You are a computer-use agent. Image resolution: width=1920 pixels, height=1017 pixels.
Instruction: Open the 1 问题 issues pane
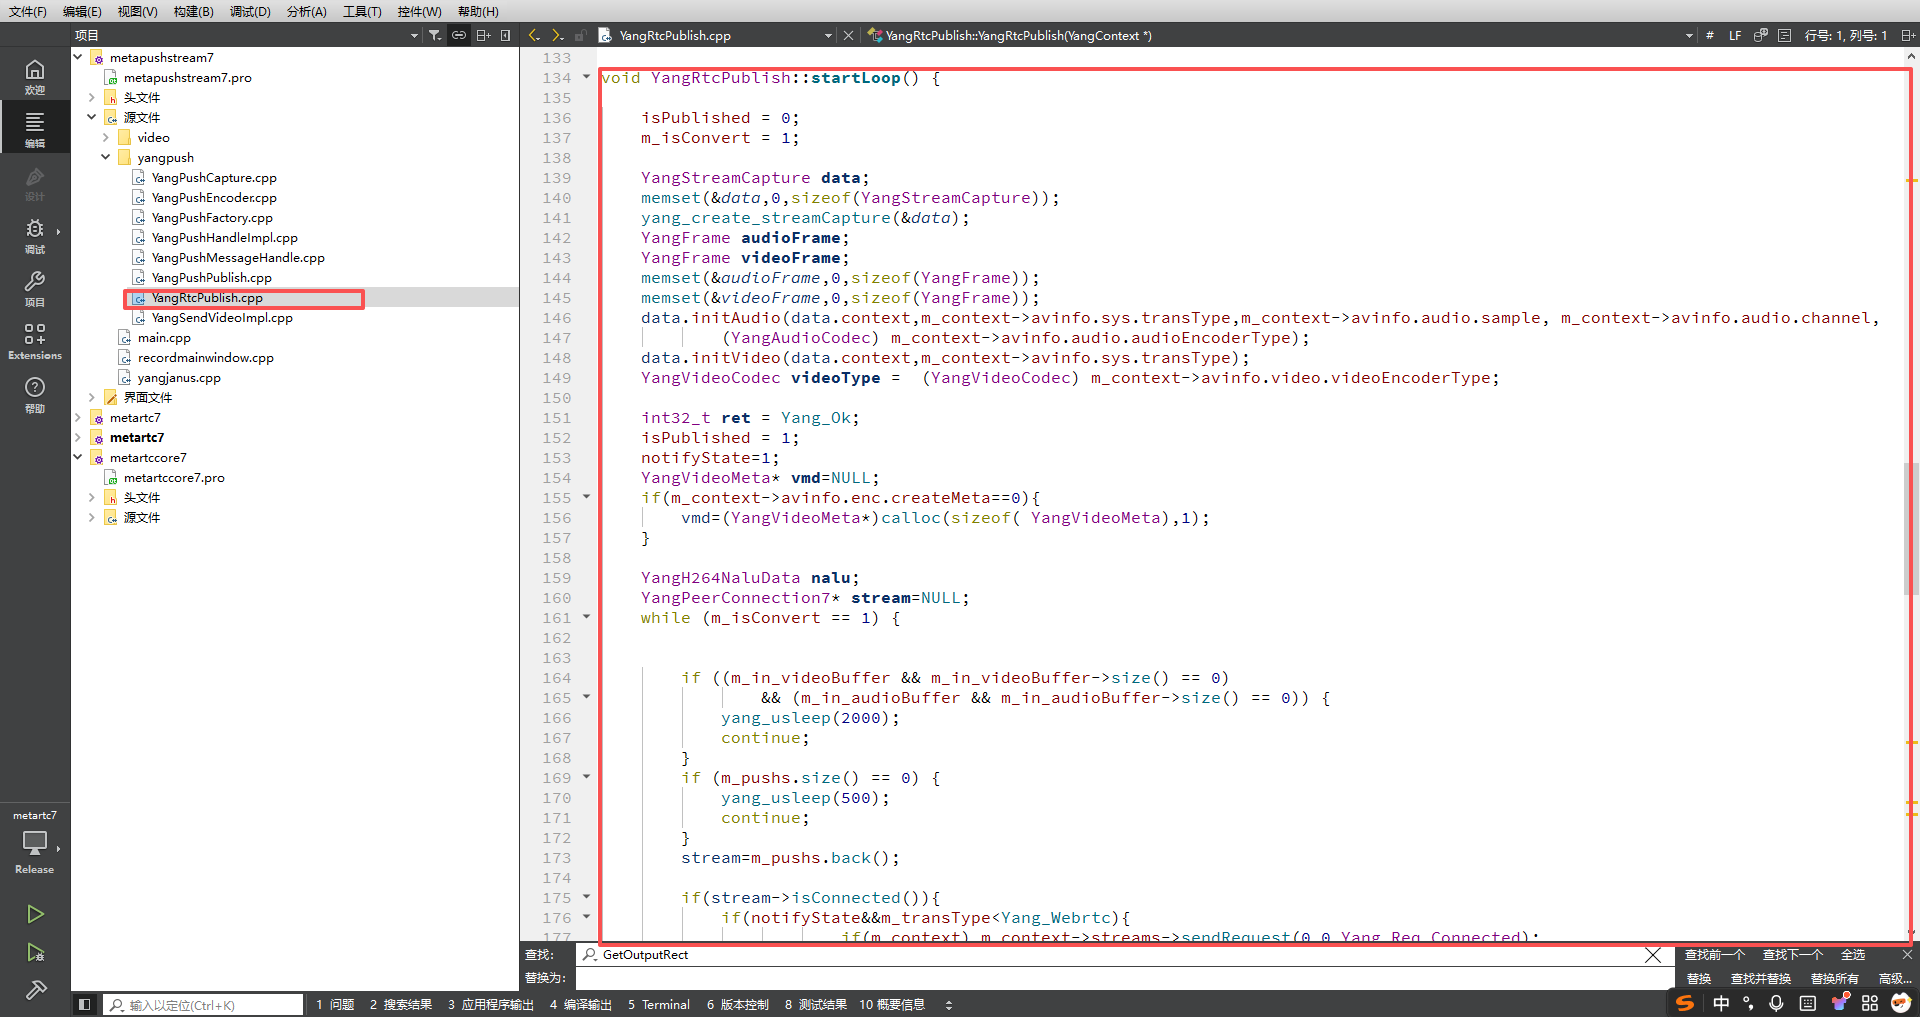[335, 1004]
